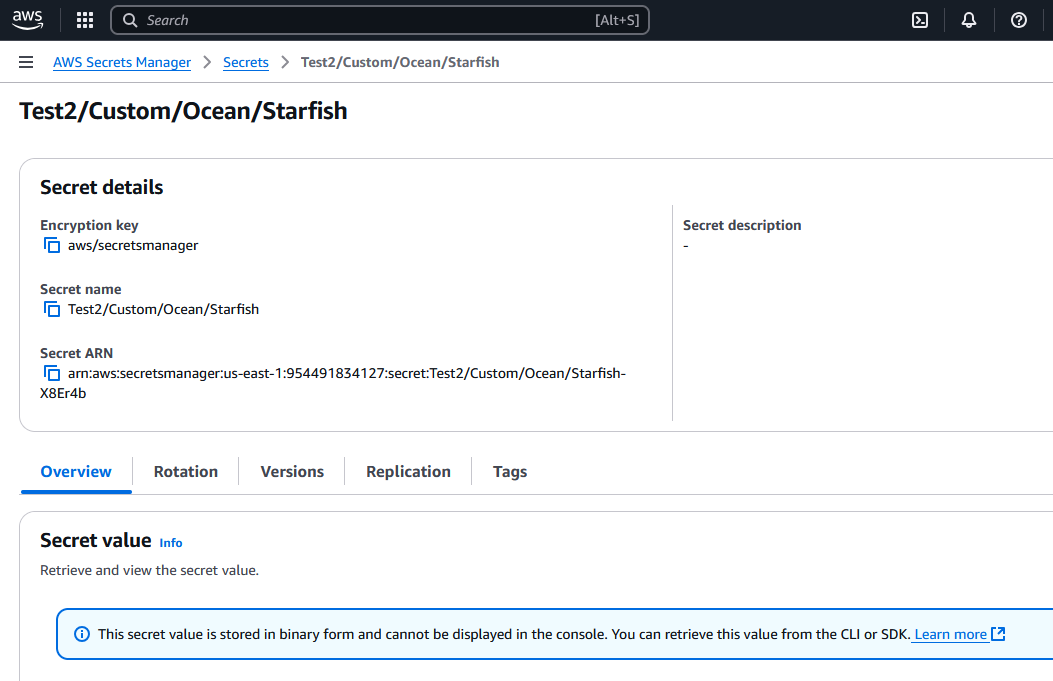The height and width of the screenshot is (681, 1053).
Task: Click the aws/secretsmanager encryption key text
Action: 133,246
